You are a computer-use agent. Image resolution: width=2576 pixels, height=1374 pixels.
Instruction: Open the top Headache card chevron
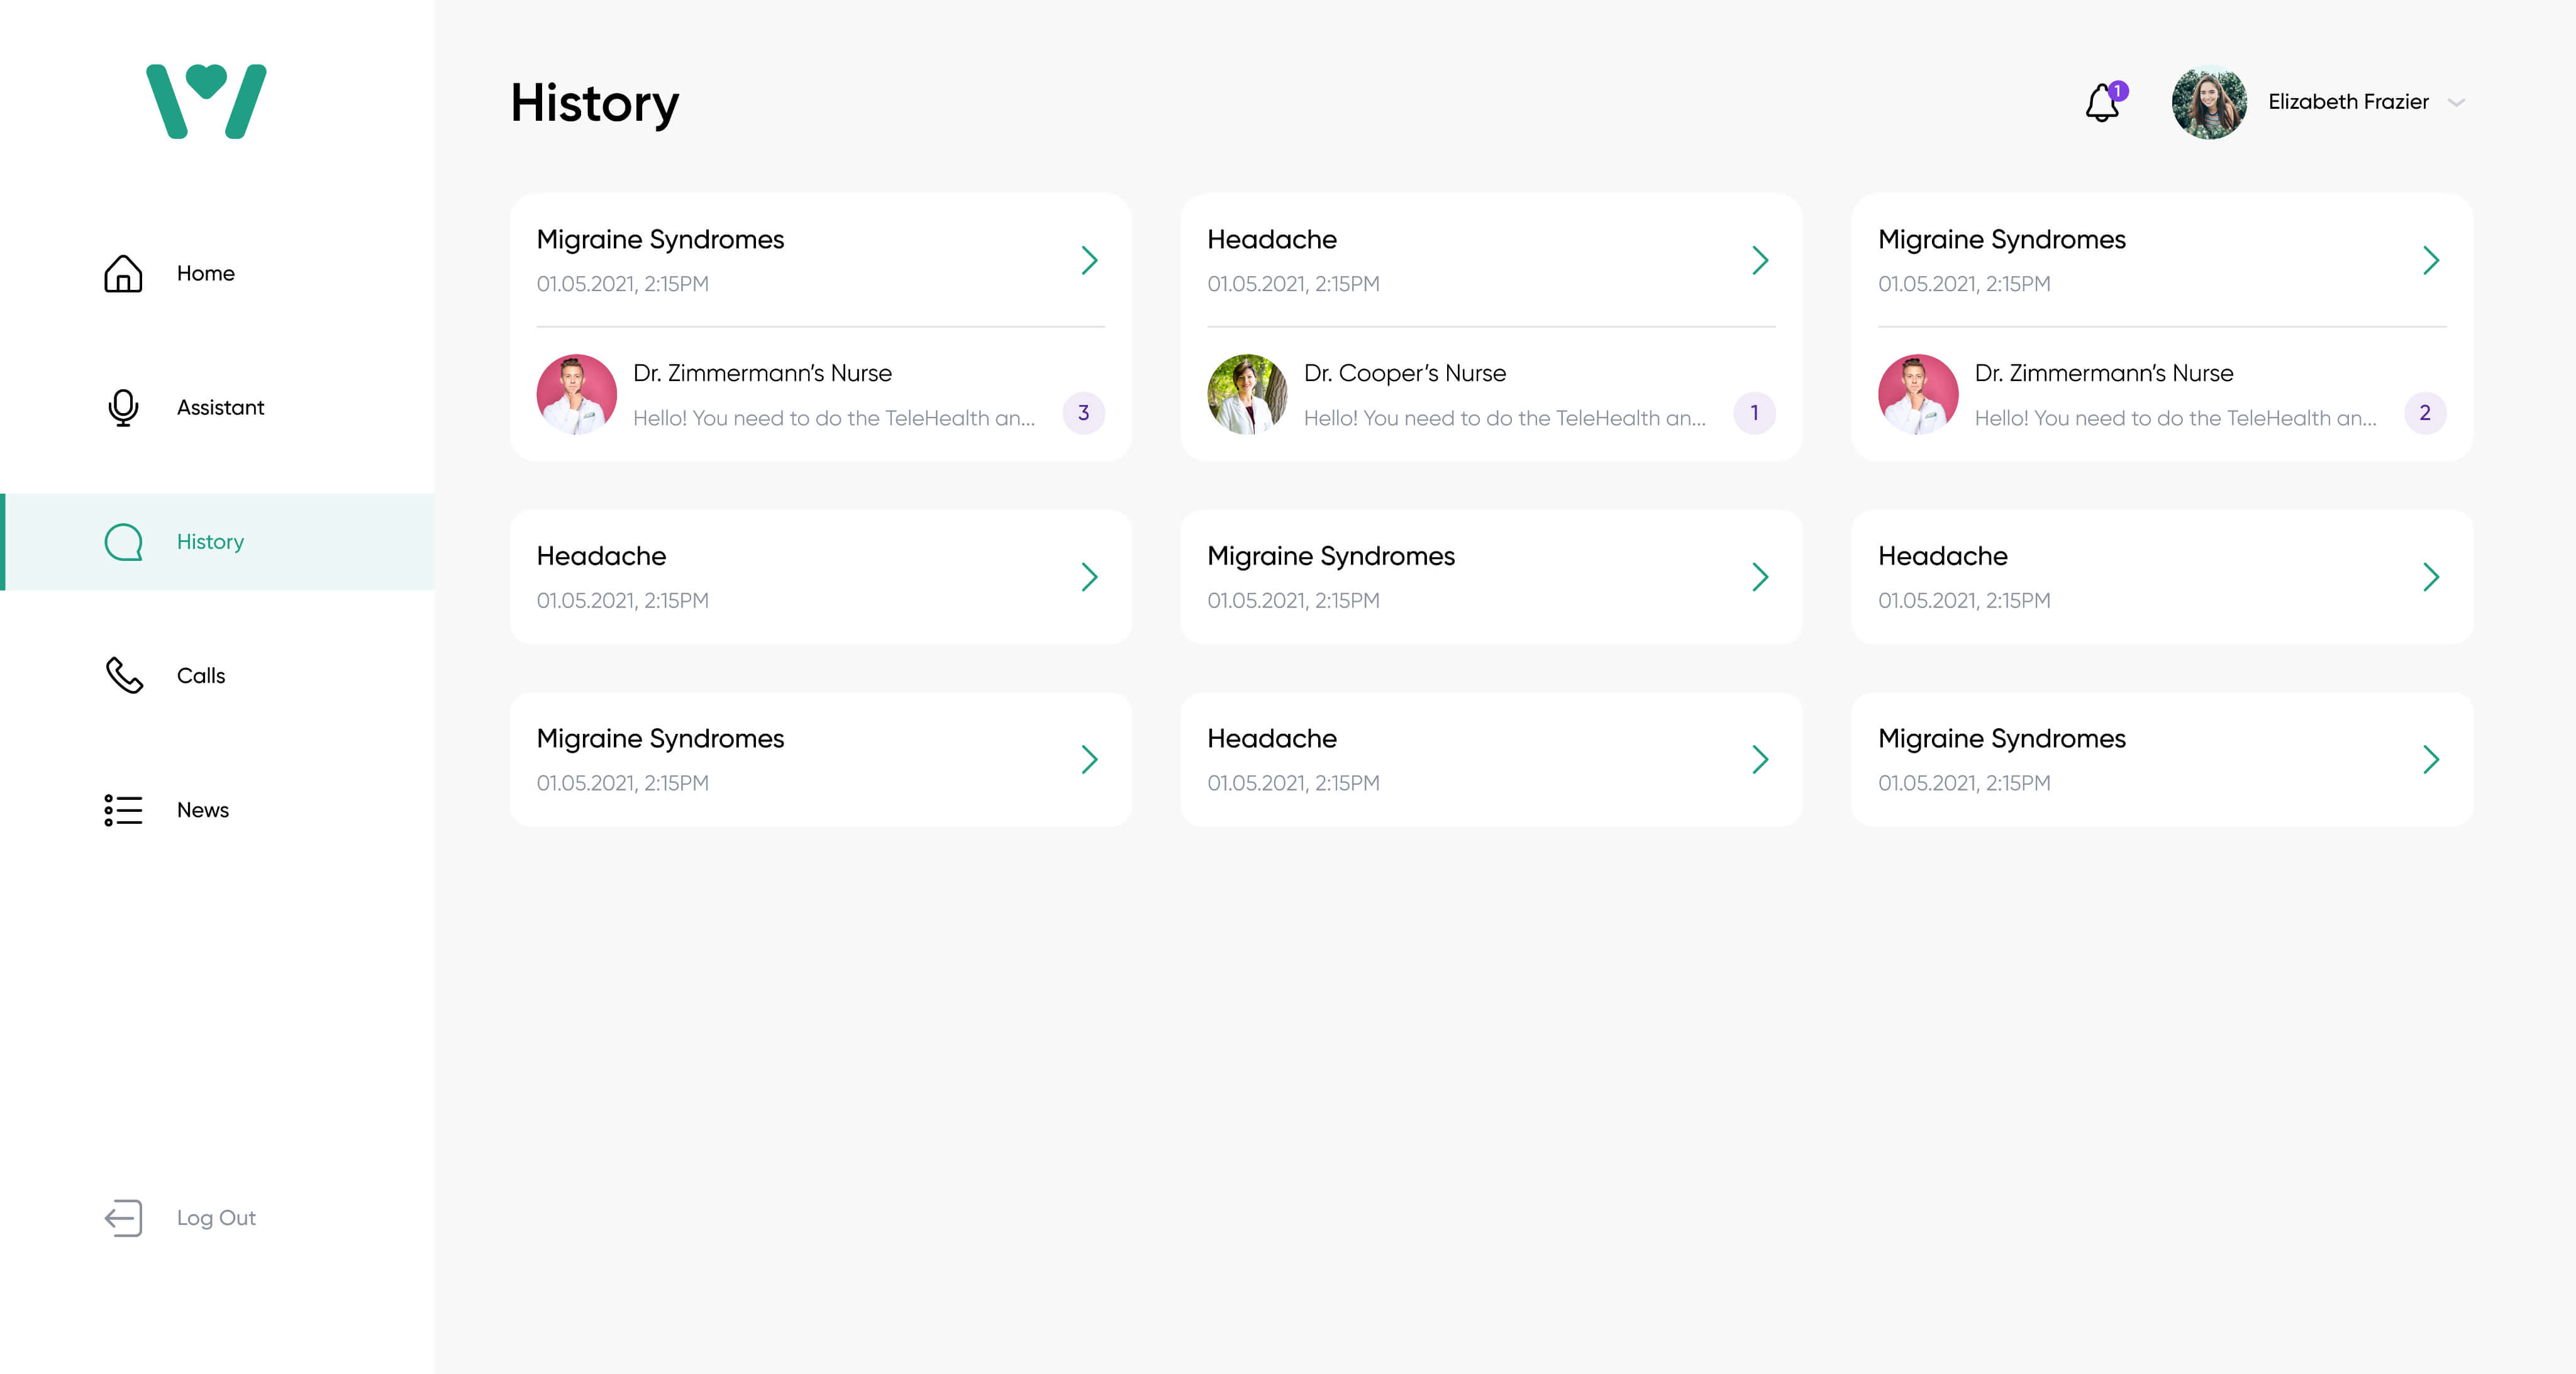(x=1760, y=260)
